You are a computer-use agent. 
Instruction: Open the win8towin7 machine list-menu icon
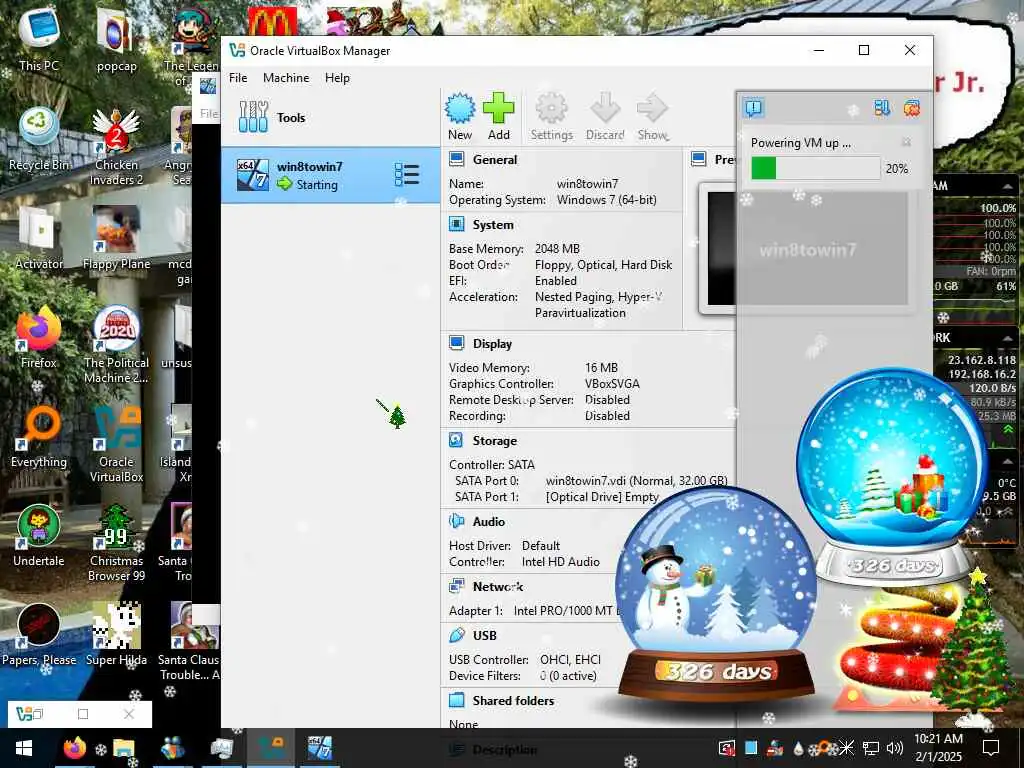click(407, 175)
